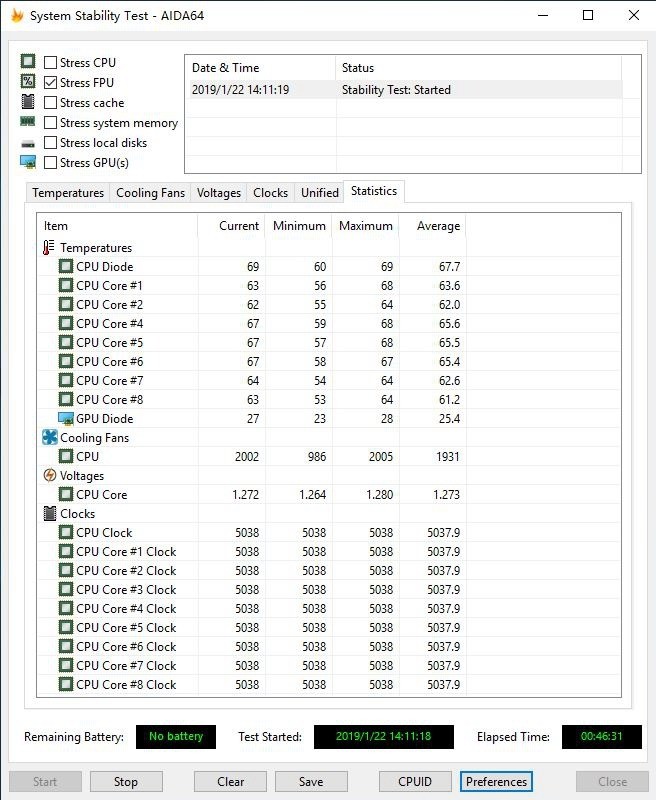Screen dimensions: 656x800
Task: Enable the Stress CPU checkbox
Action: pos(51,62)
